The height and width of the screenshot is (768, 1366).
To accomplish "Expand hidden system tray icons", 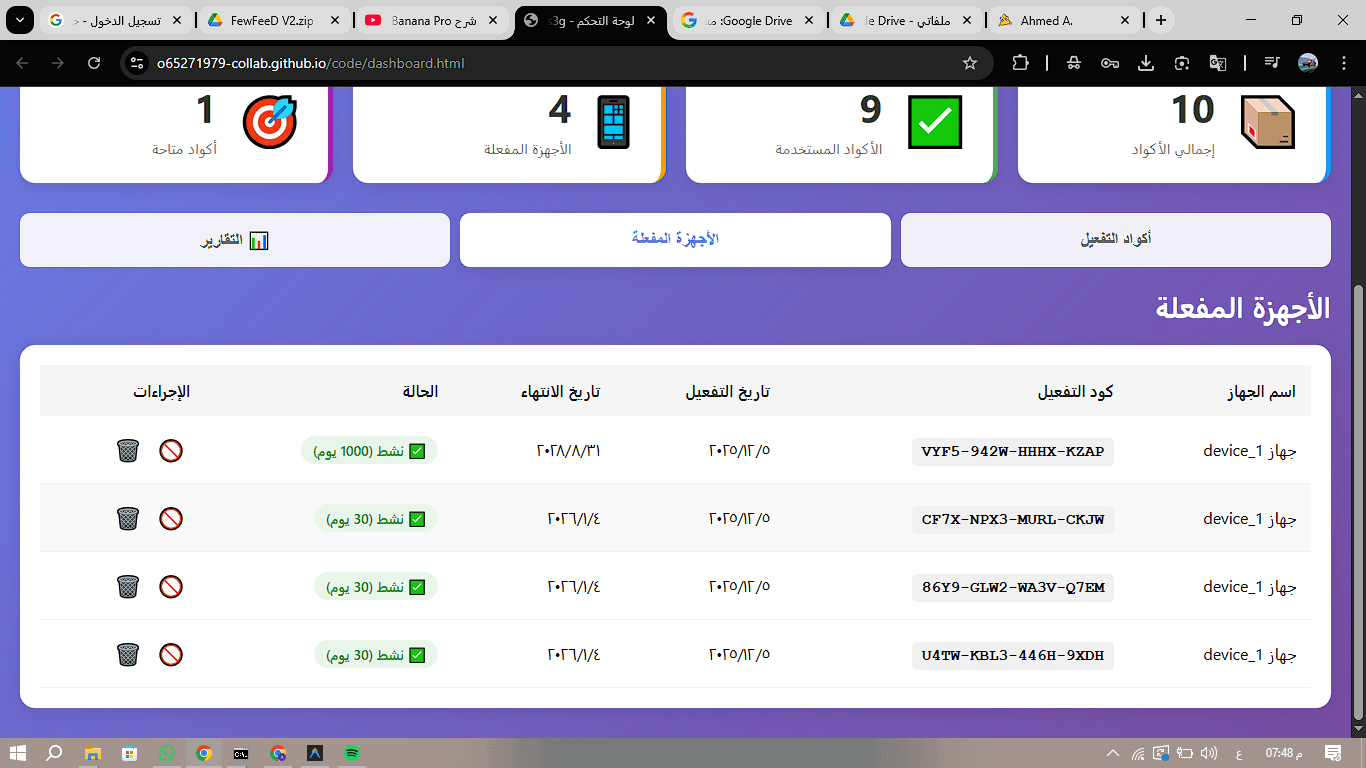I will point(1113,753).
